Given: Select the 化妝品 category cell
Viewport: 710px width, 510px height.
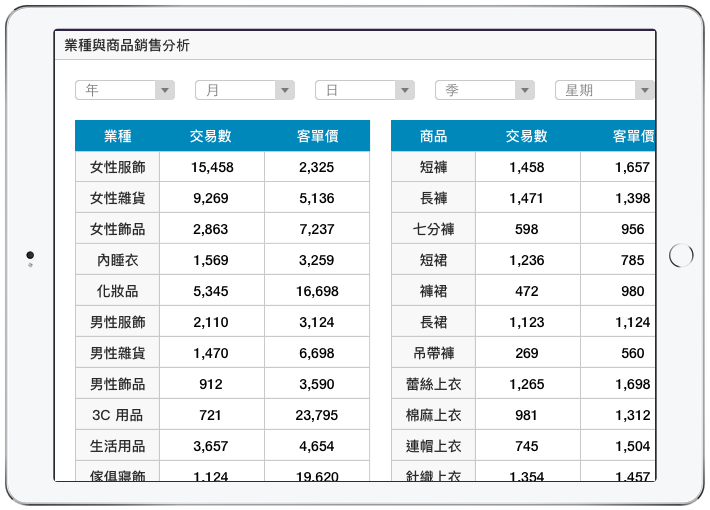Looking at the screenshot, I should [118, 291].
